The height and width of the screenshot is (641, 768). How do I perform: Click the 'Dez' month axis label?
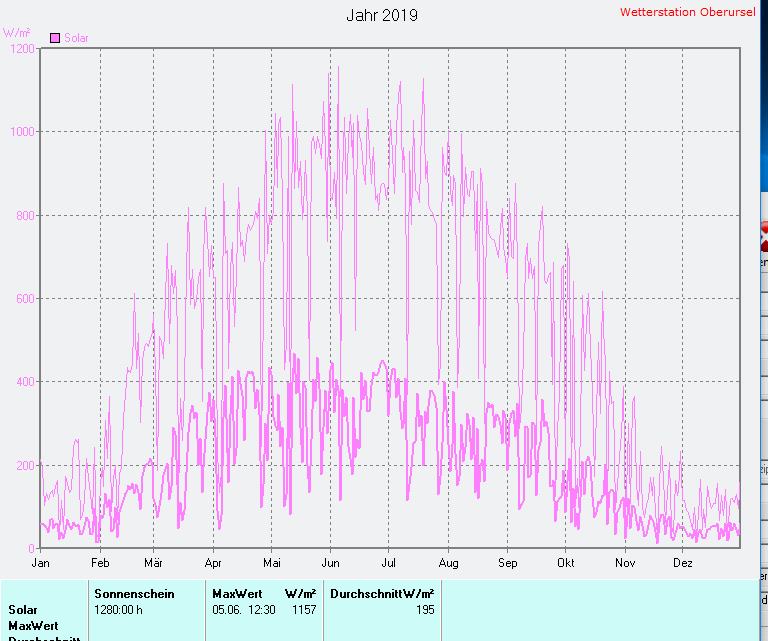(683, 563)
